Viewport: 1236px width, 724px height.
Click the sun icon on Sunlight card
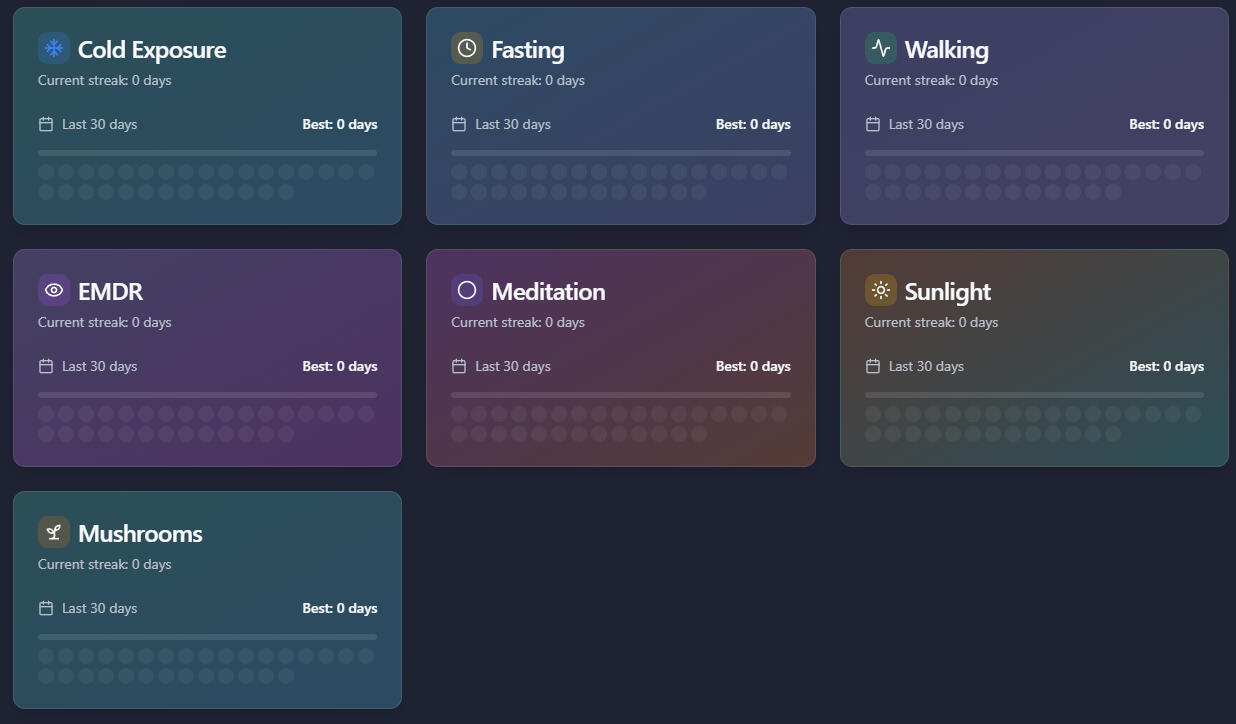(x=880, y=290)
